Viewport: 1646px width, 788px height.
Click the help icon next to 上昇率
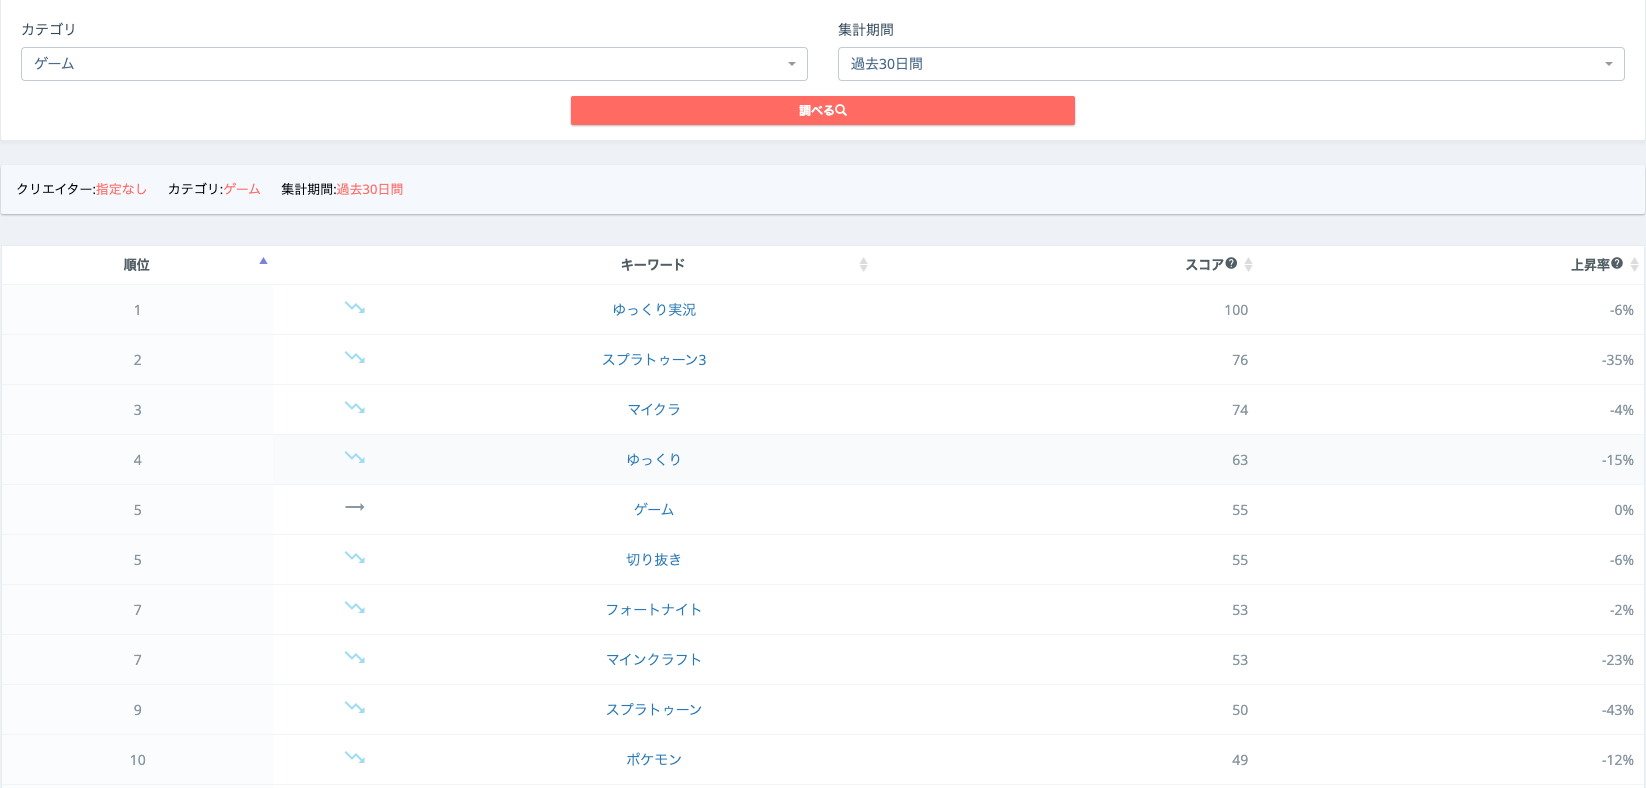click(1617, 264)
